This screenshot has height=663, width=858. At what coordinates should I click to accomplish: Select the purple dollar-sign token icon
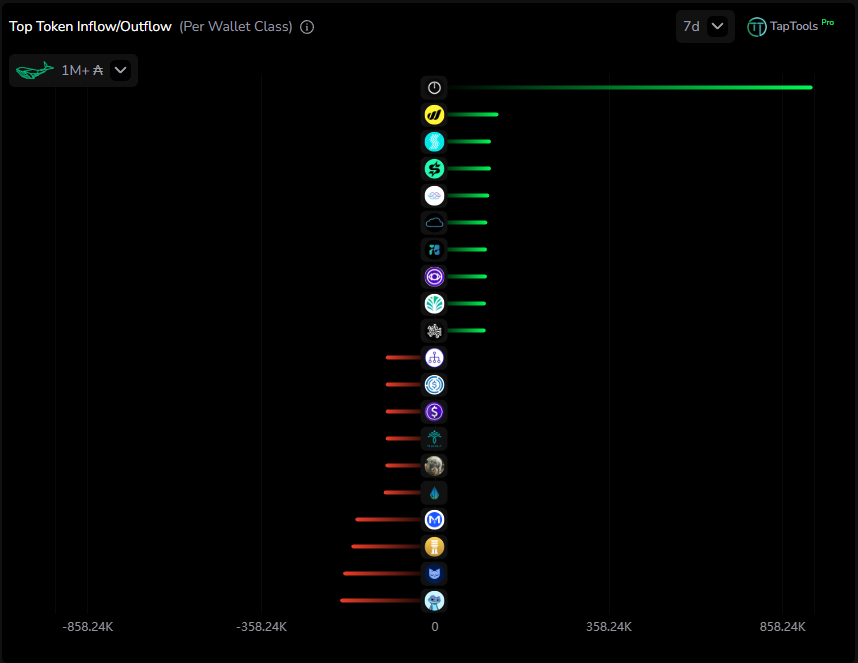[x=434, y=411]
